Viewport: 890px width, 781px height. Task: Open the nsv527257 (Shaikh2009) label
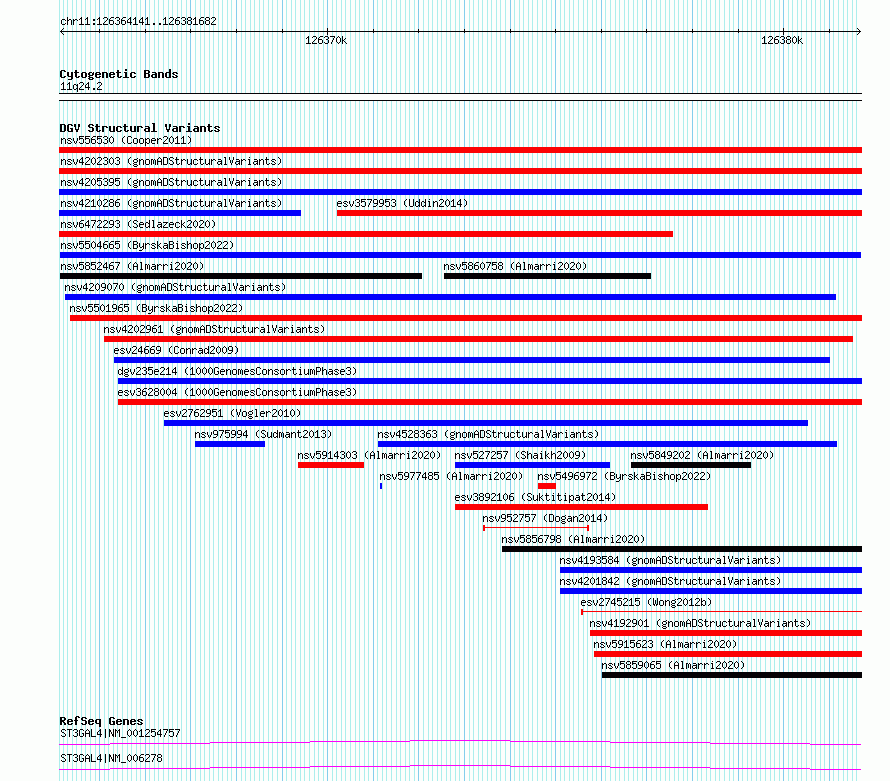point(520,455)
